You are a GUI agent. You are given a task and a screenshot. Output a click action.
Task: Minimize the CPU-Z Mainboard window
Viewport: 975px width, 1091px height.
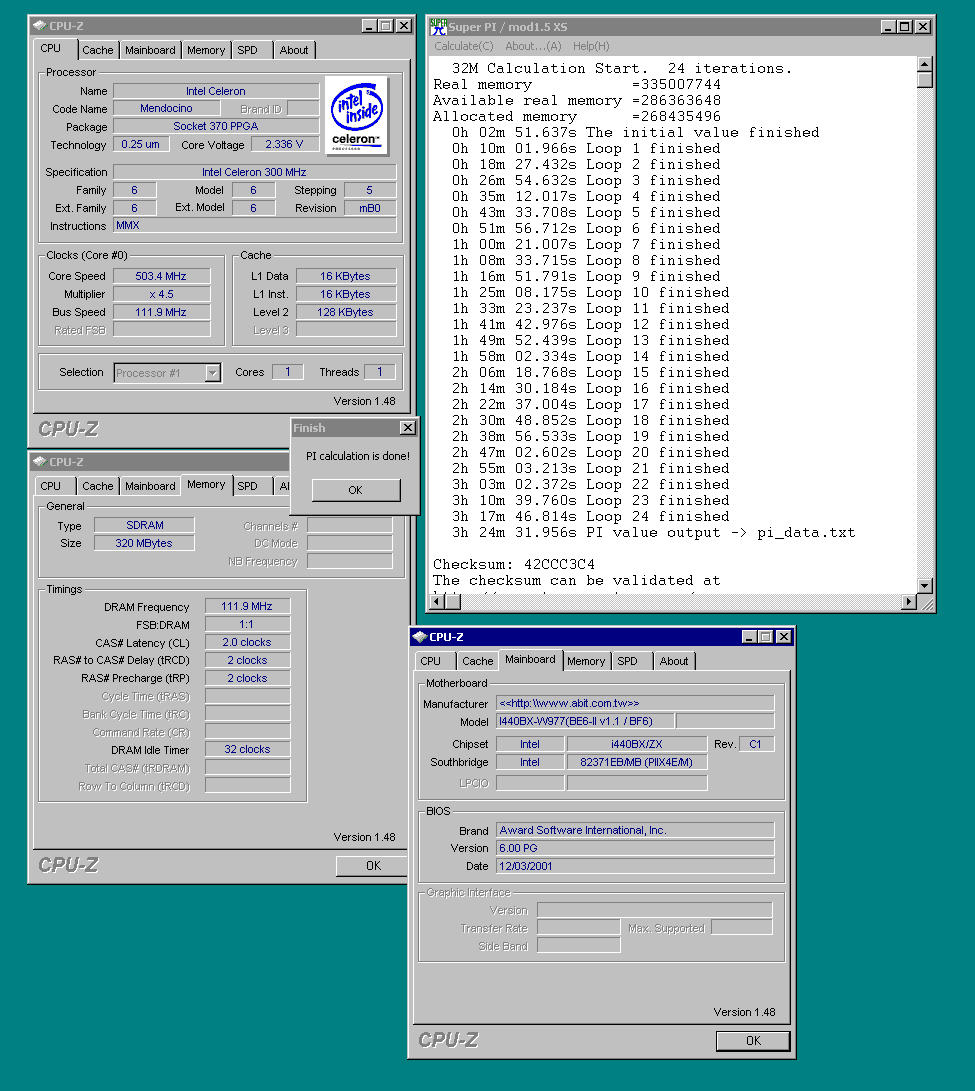coord(750,637)
